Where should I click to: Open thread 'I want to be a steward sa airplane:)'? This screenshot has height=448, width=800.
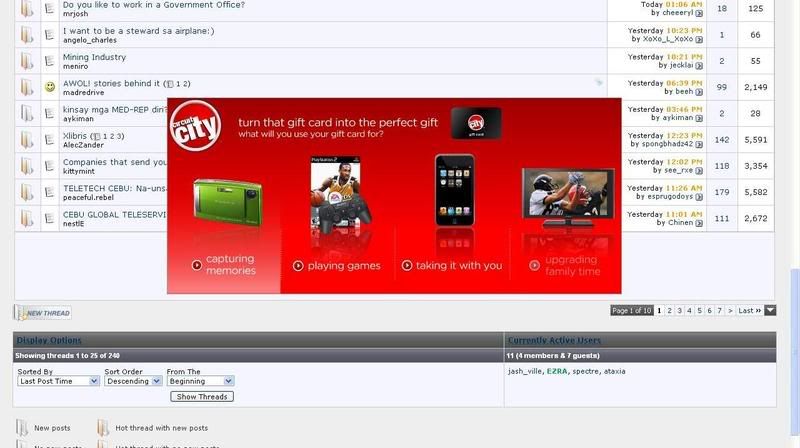[x=138, y=31]
